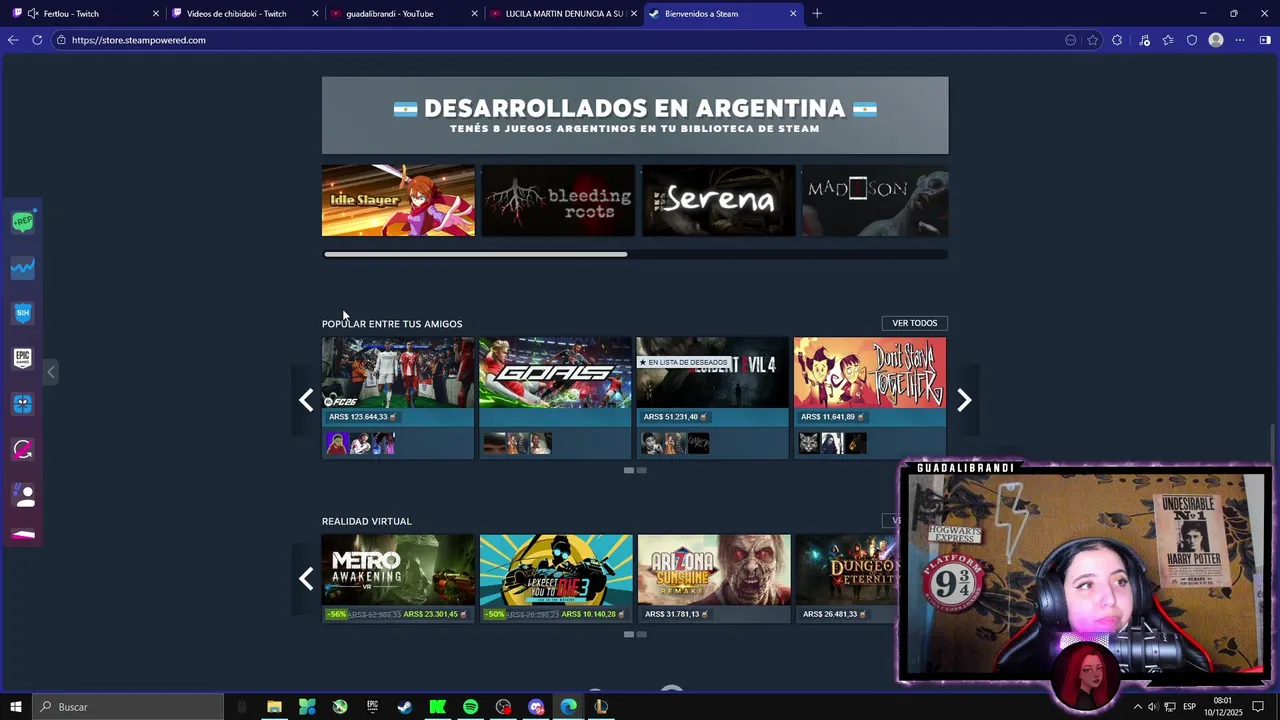
Task: Collapse the extension sidebar with the arrow
Action: [x=51, y=372]
